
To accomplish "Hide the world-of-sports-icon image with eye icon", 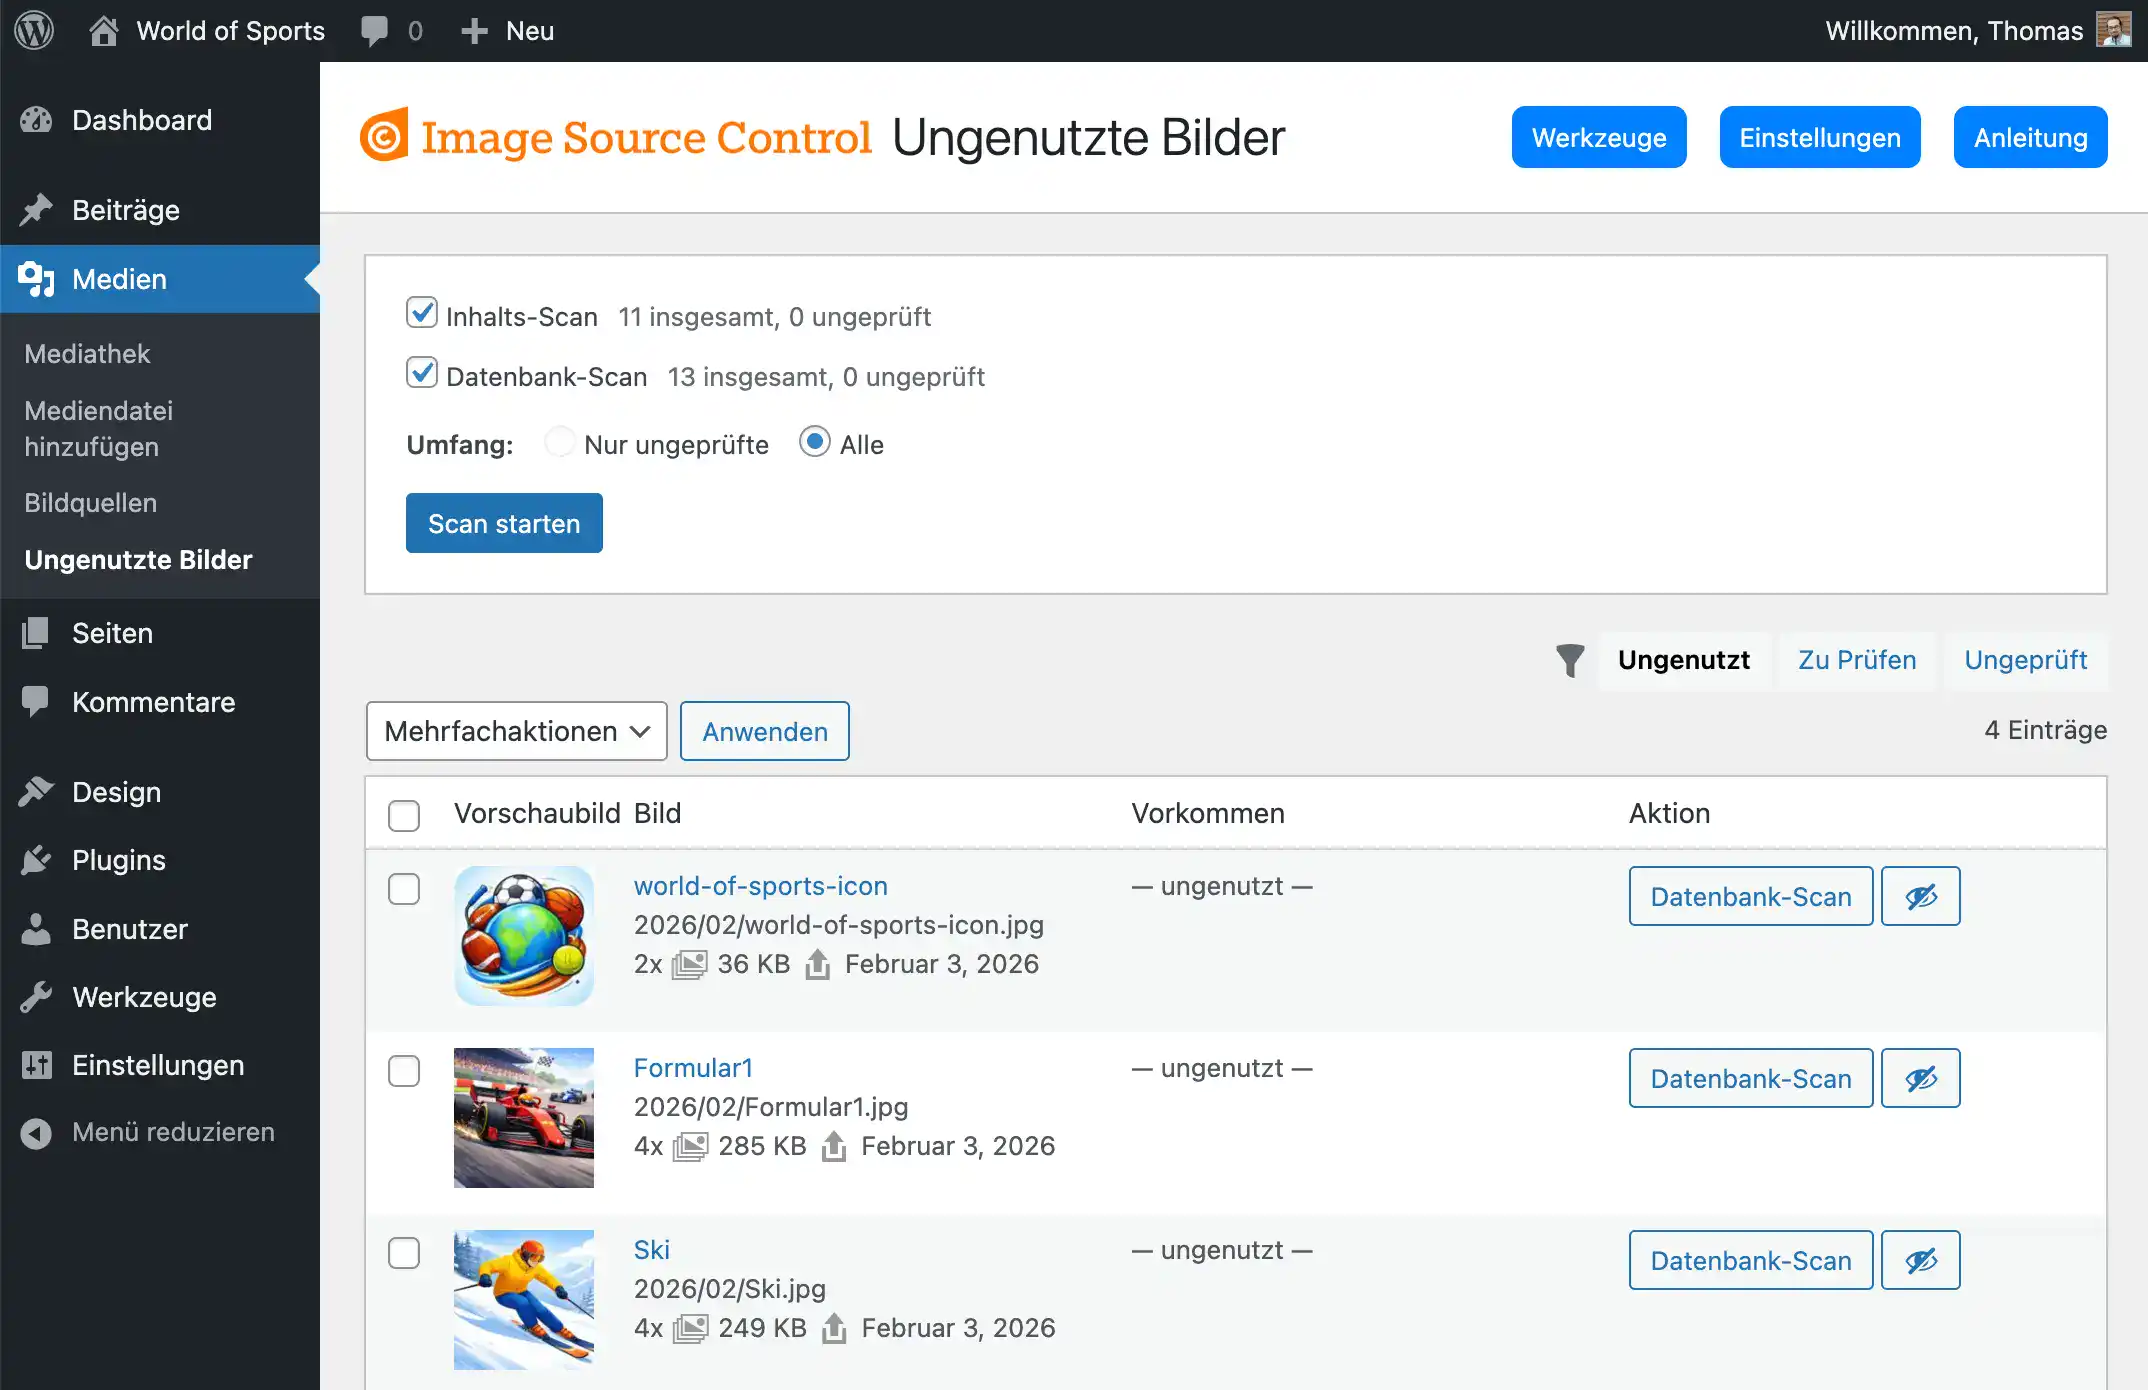I will [1920, 896].
